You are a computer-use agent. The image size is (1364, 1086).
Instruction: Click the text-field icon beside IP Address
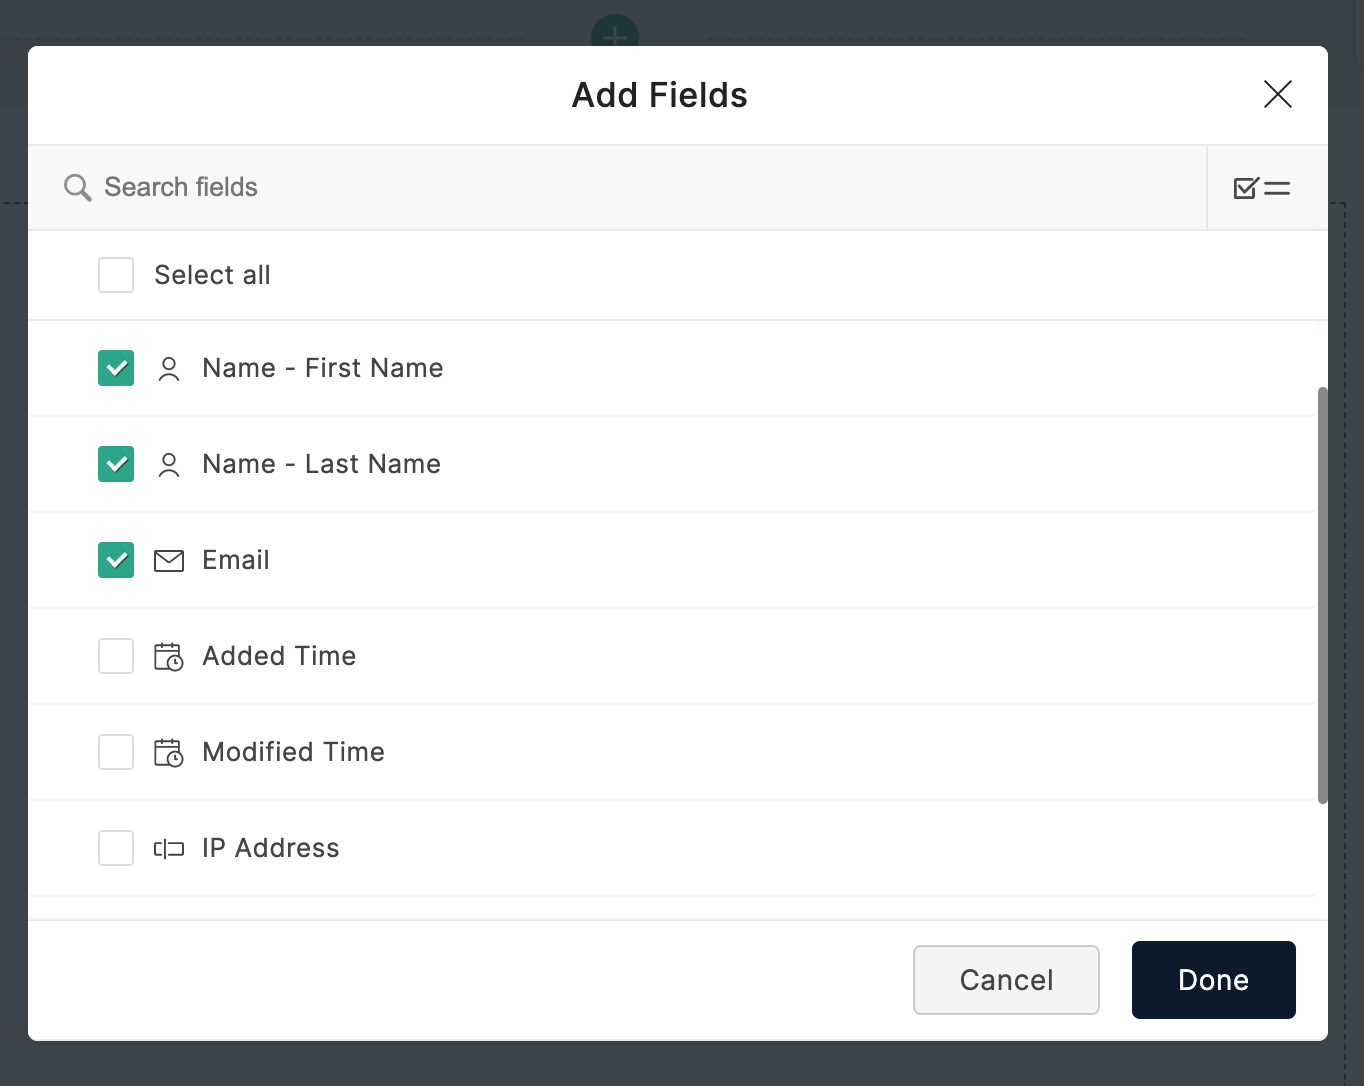point(169,849)
